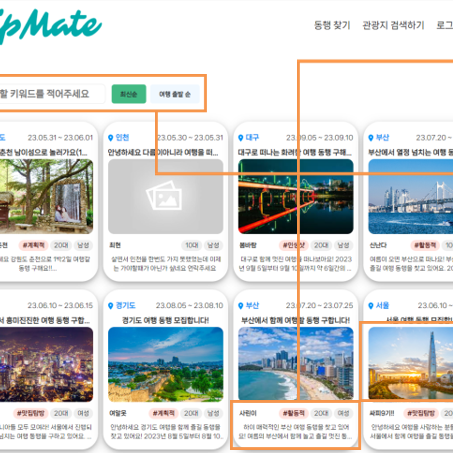Open the 부산에서 열정 넘치는 여행 title
The height and width of the screenshot is (453, 453).
[410, 152]
